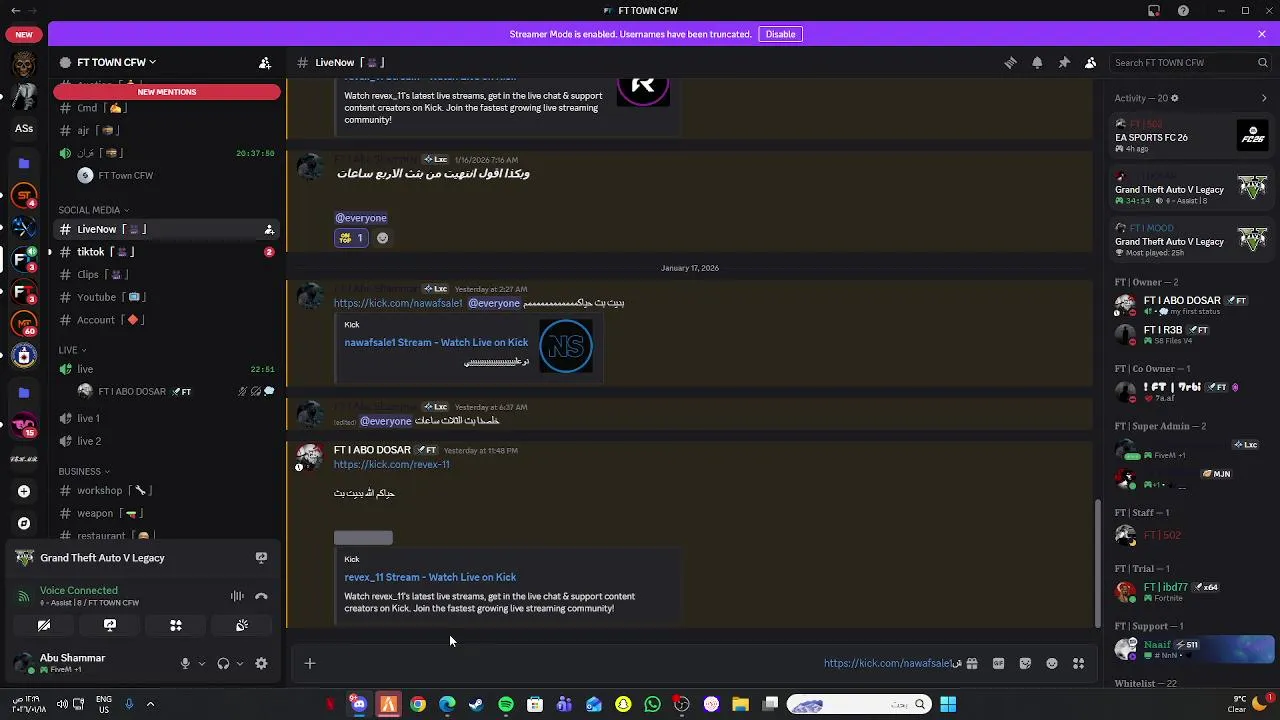Open attachment plus button
The image size is (1280, 720).
(310, 664)
